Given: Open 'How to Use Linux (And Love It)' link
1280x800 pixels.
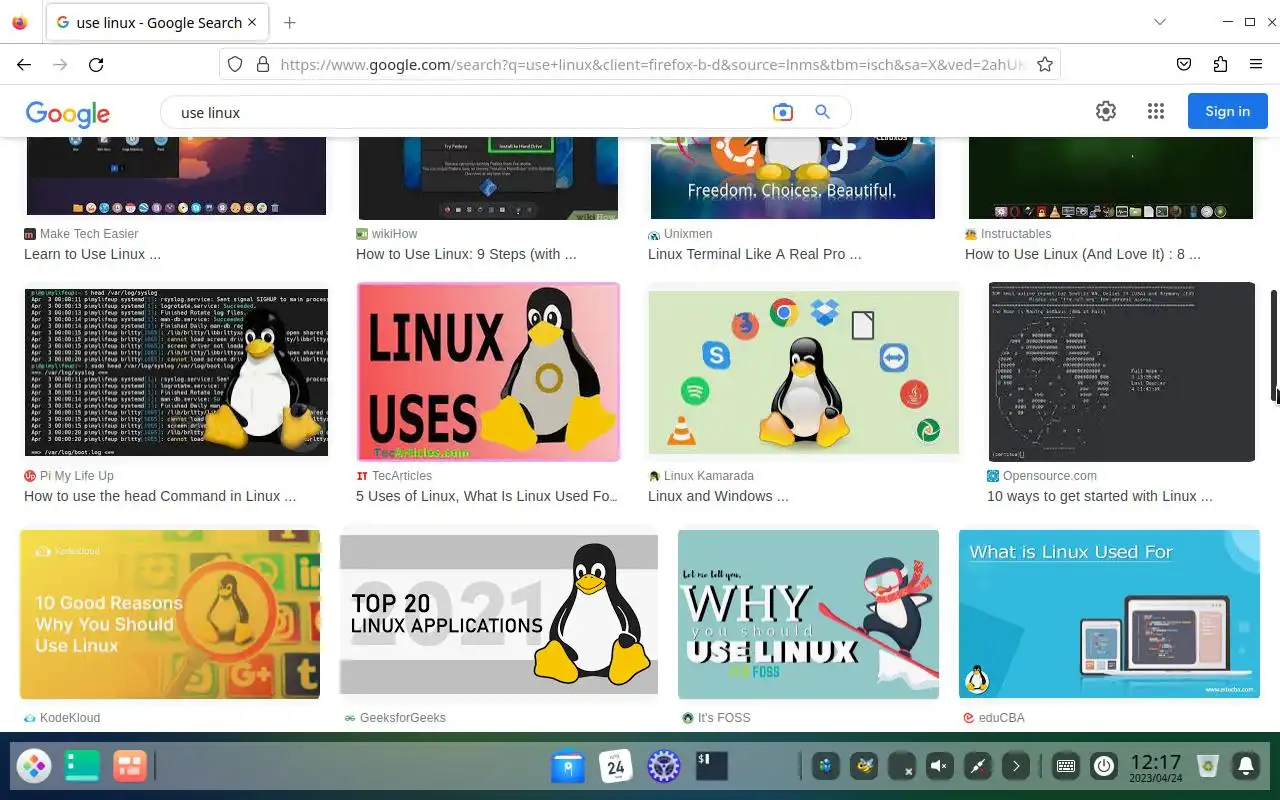Looking at the screenshot, I should pyautogui.click(x=1083, y=254).
